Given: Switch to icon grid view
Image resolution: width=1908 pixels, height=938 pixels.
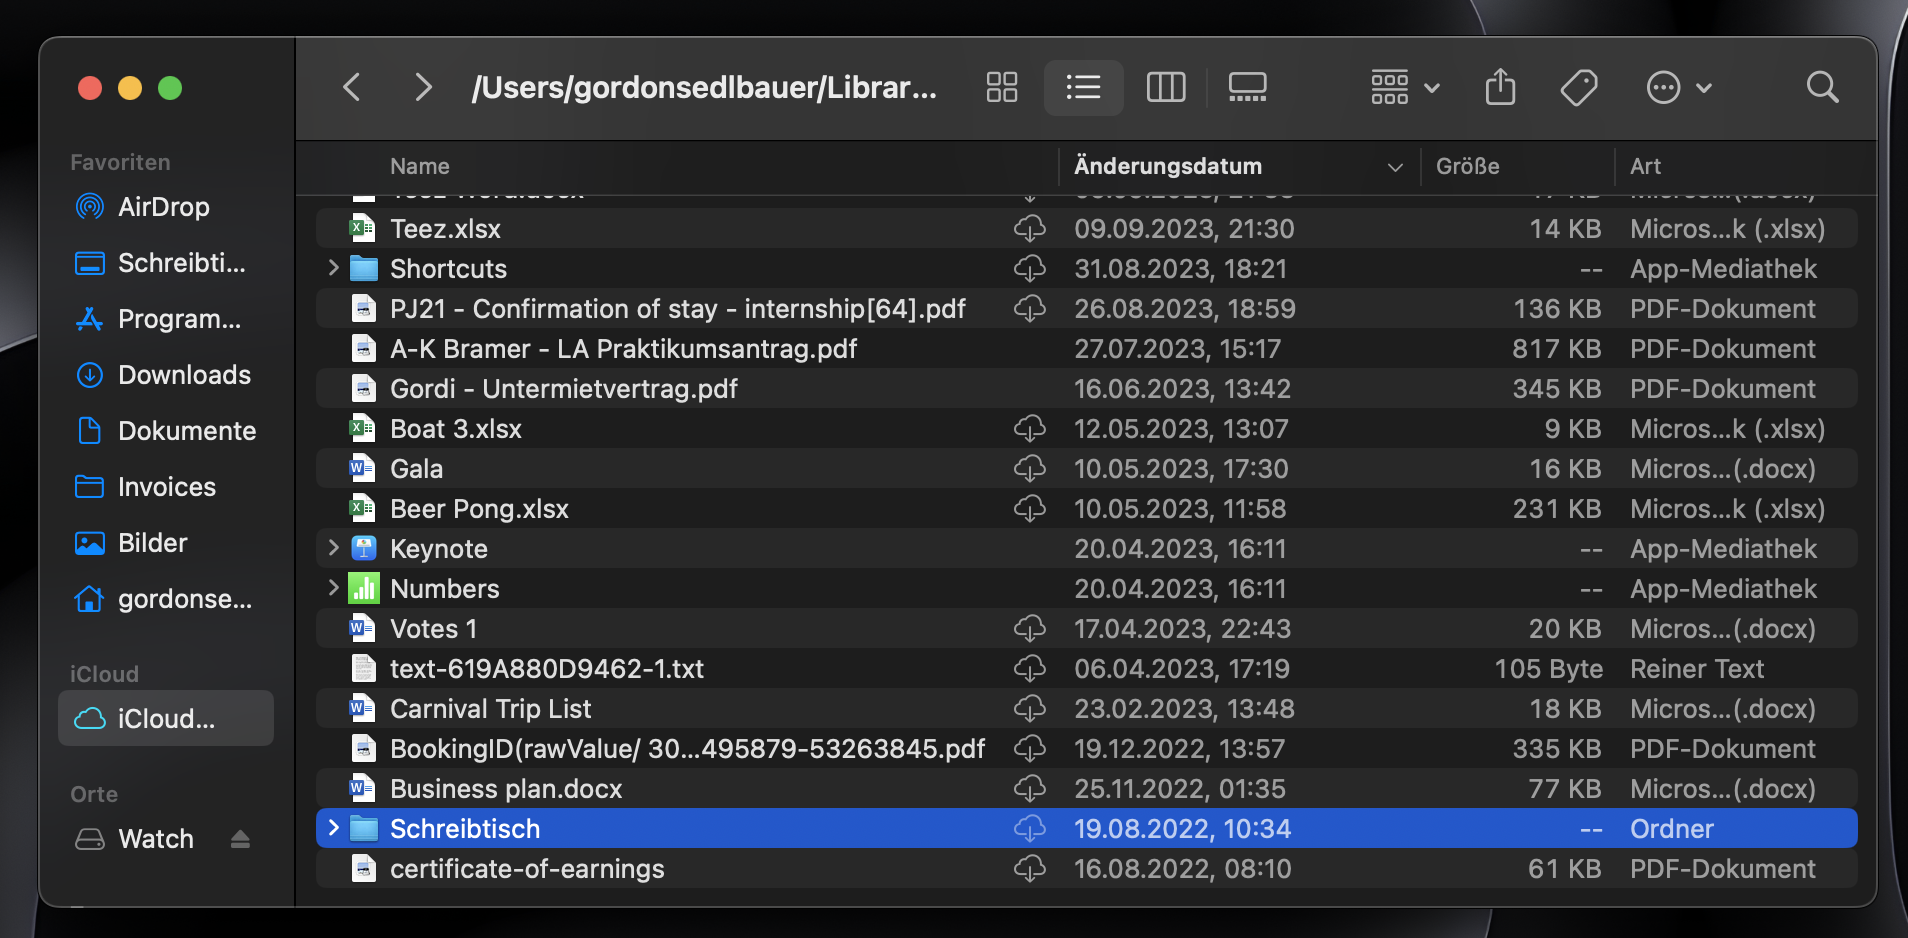Looking at the screenshot, I should tap(1001, 87).
